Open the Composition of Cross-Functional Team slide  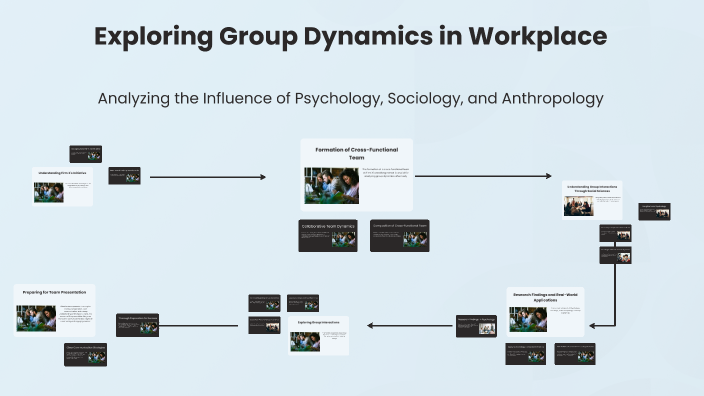pyautogui.click(x=400, y=236)
